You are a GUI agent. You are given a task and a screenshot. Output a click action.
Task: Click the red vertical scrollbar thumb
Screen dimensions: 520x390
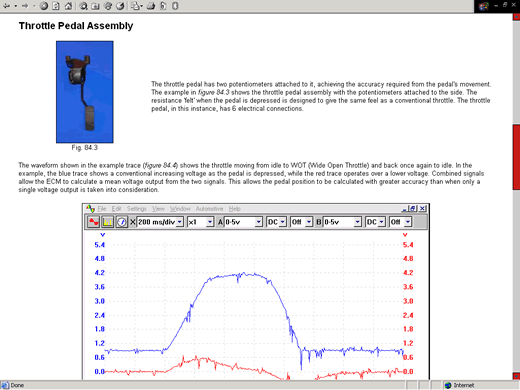pos(516,157)
